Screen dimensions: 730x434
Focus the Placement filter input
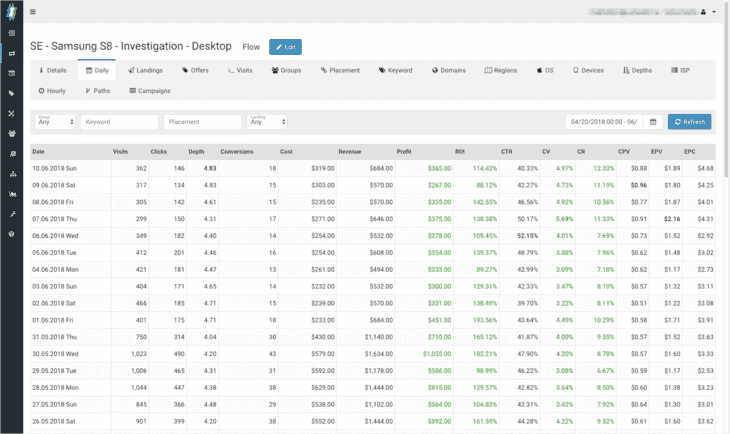click(x=203, y=122)
